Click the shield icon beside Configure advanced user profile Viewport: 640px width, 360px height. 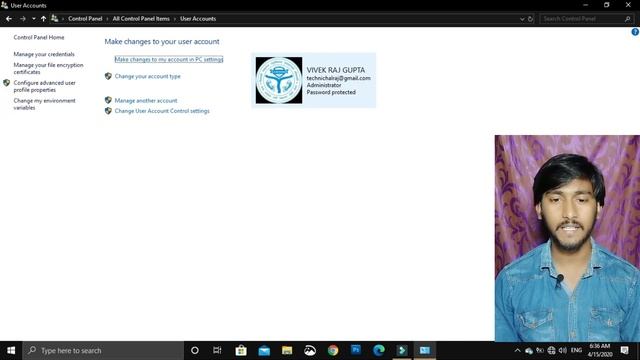(7, 83)
